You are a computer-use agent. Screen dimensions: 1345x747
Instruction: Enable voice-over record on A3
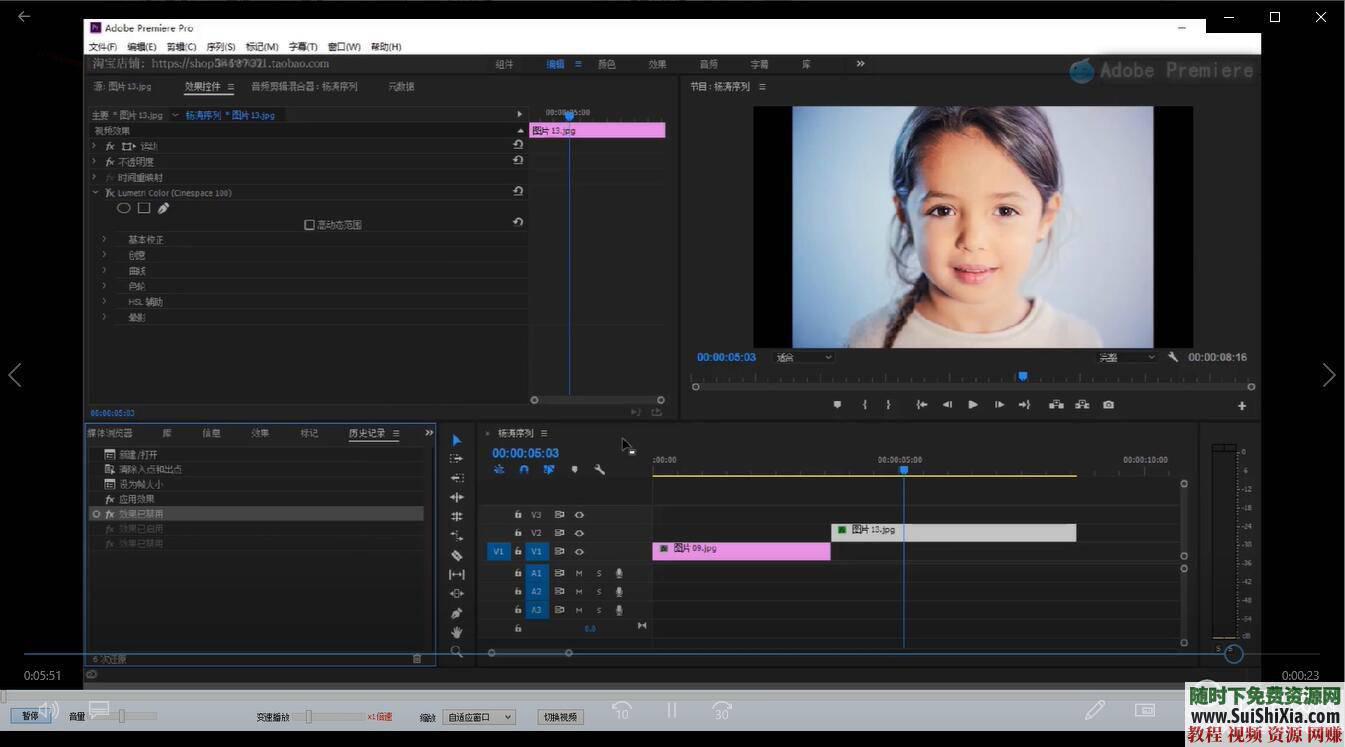(x=619, y=610)
